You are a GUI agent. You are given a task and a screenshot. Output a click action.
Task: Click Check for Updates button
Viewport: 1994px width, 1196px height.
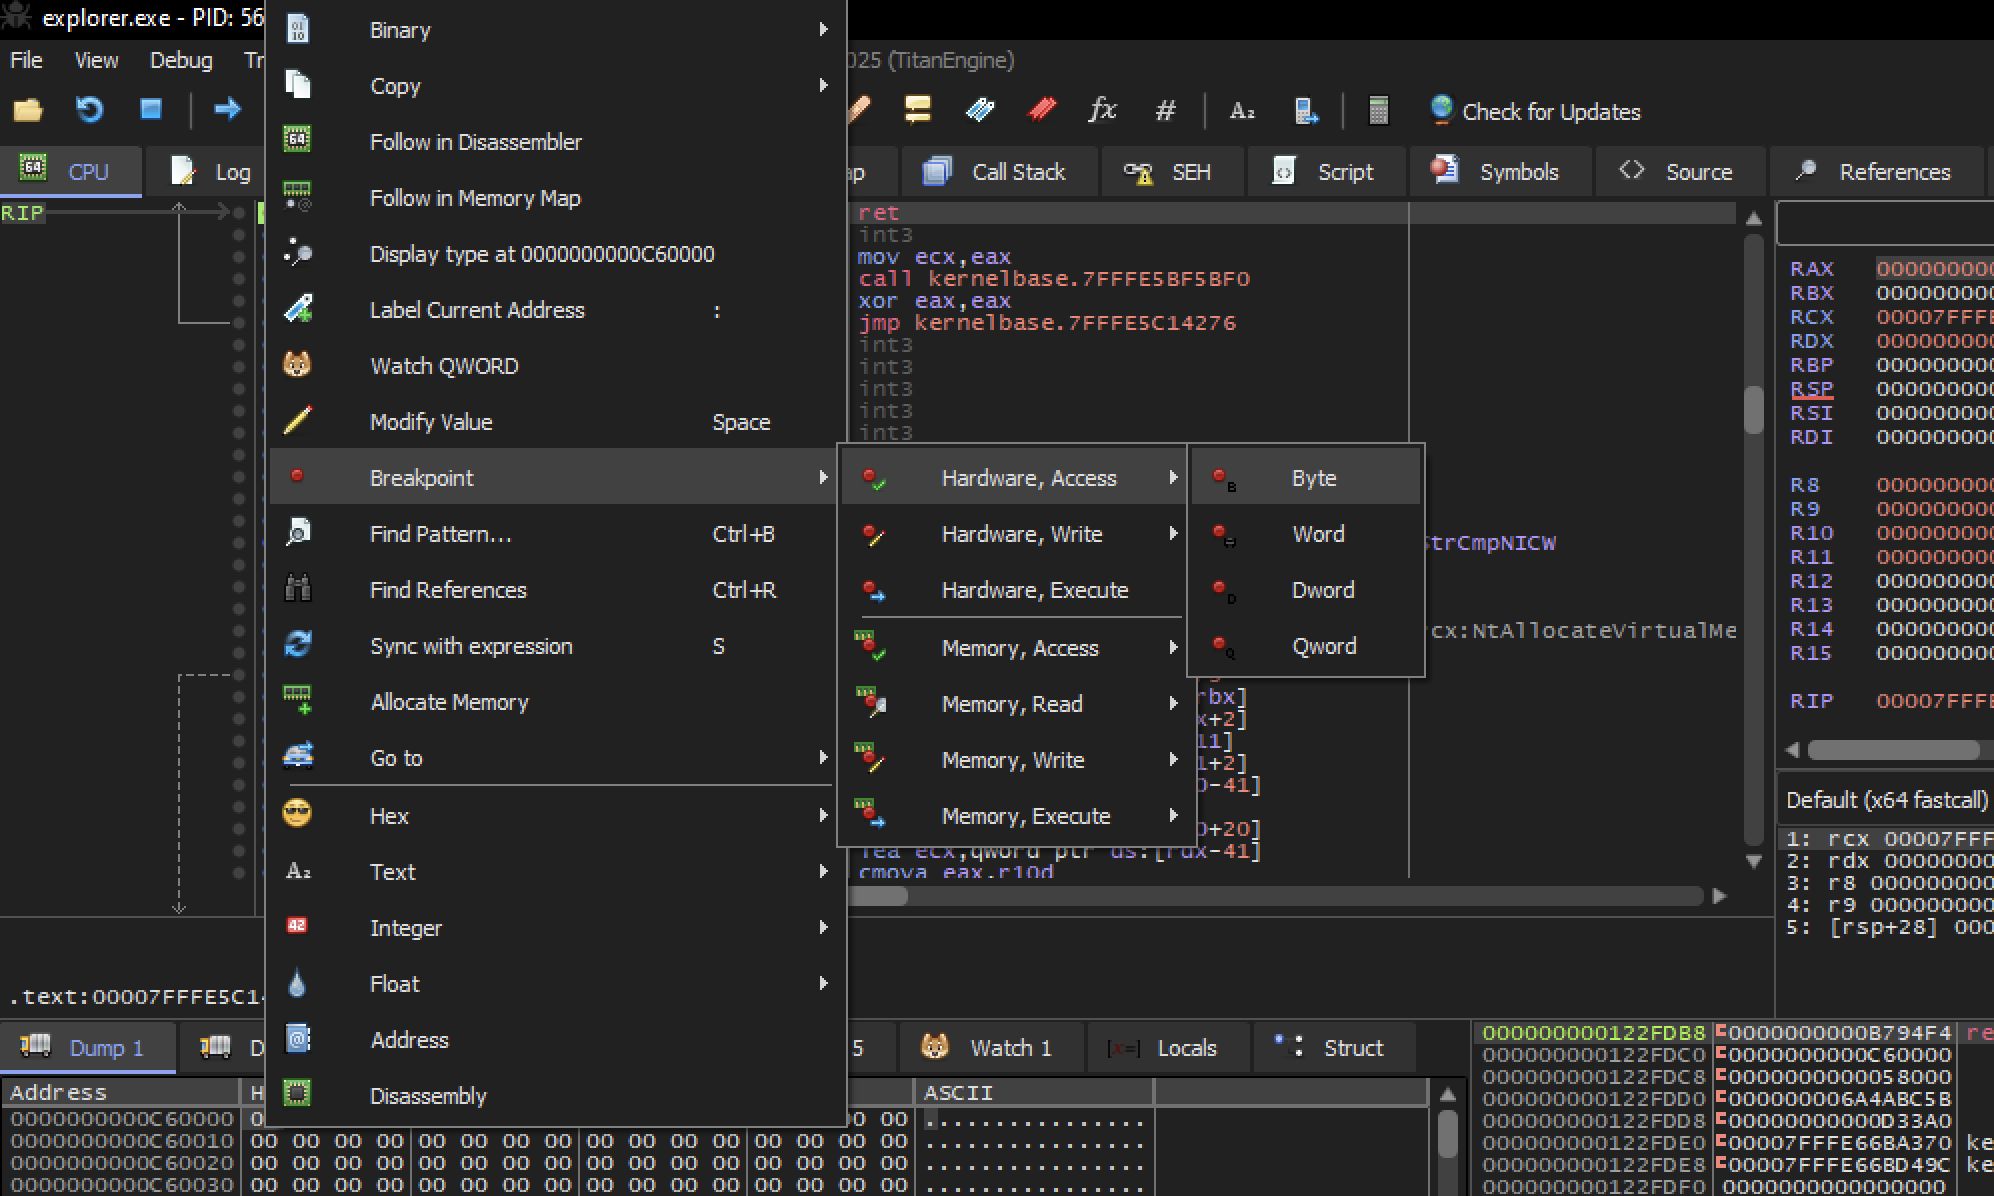click(1535, 111)
